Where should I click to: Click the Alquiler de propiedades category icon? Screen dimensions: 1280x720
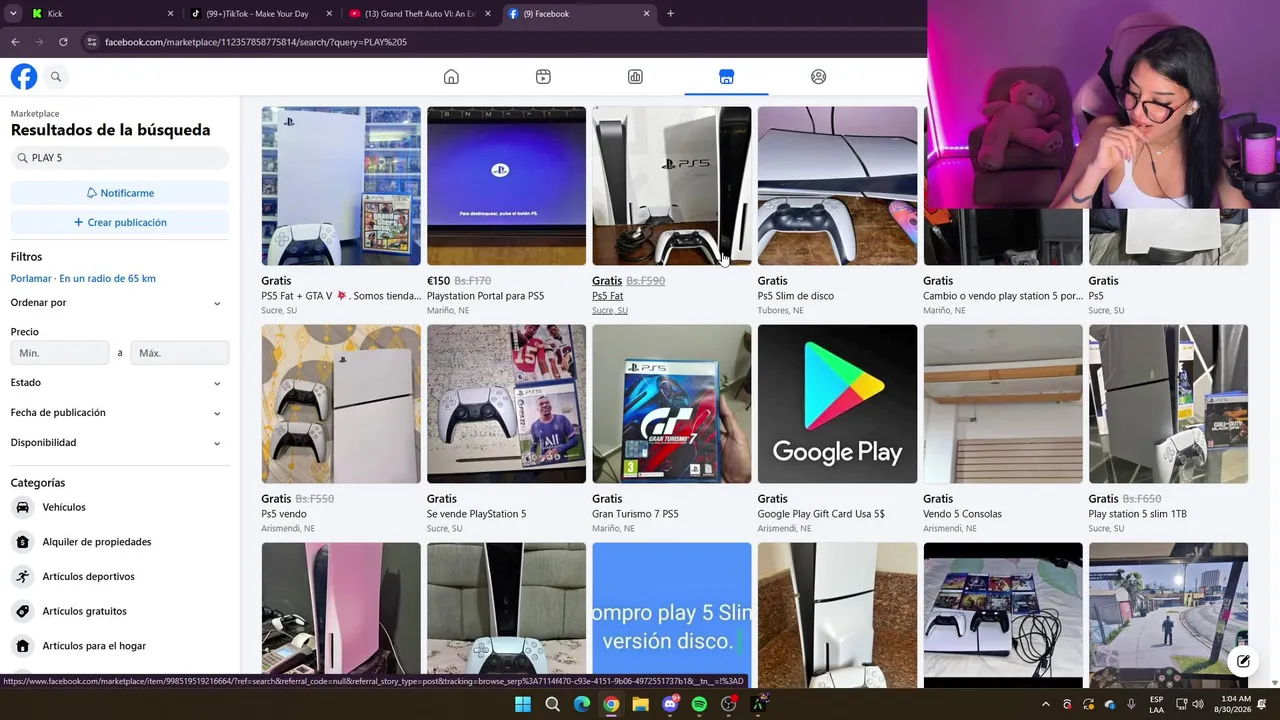(23, 542)
